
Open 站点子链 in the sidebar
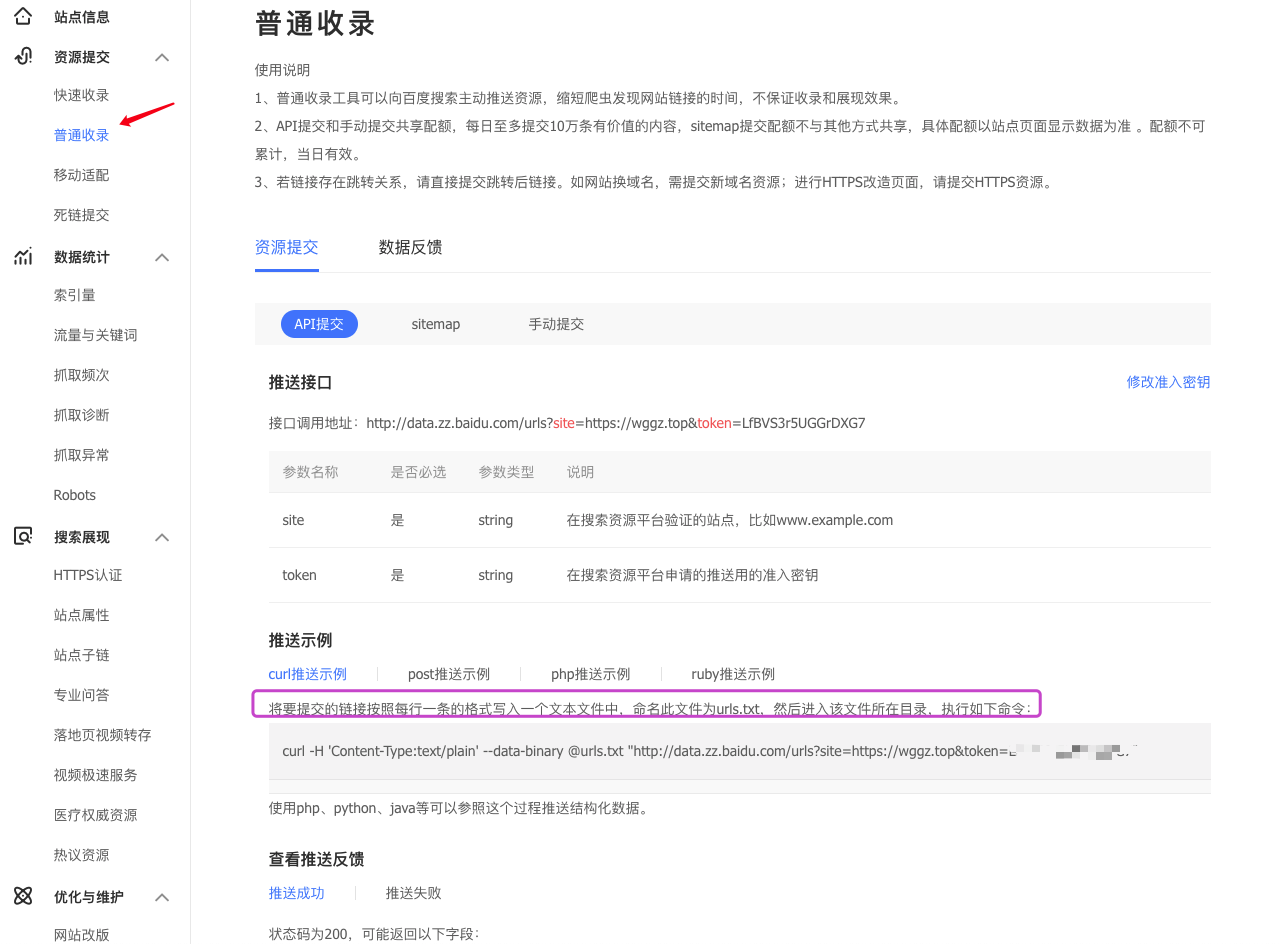coord(82,655)
